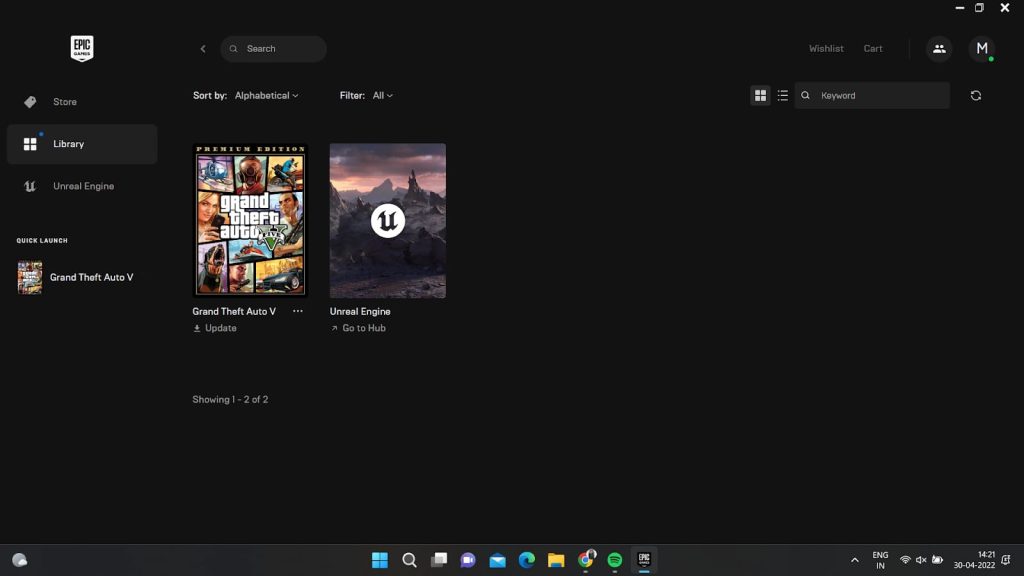This screenshot has height=576, width=1024.
Task: Click the profile avatar with letter M
Action: tap(981, 48)
